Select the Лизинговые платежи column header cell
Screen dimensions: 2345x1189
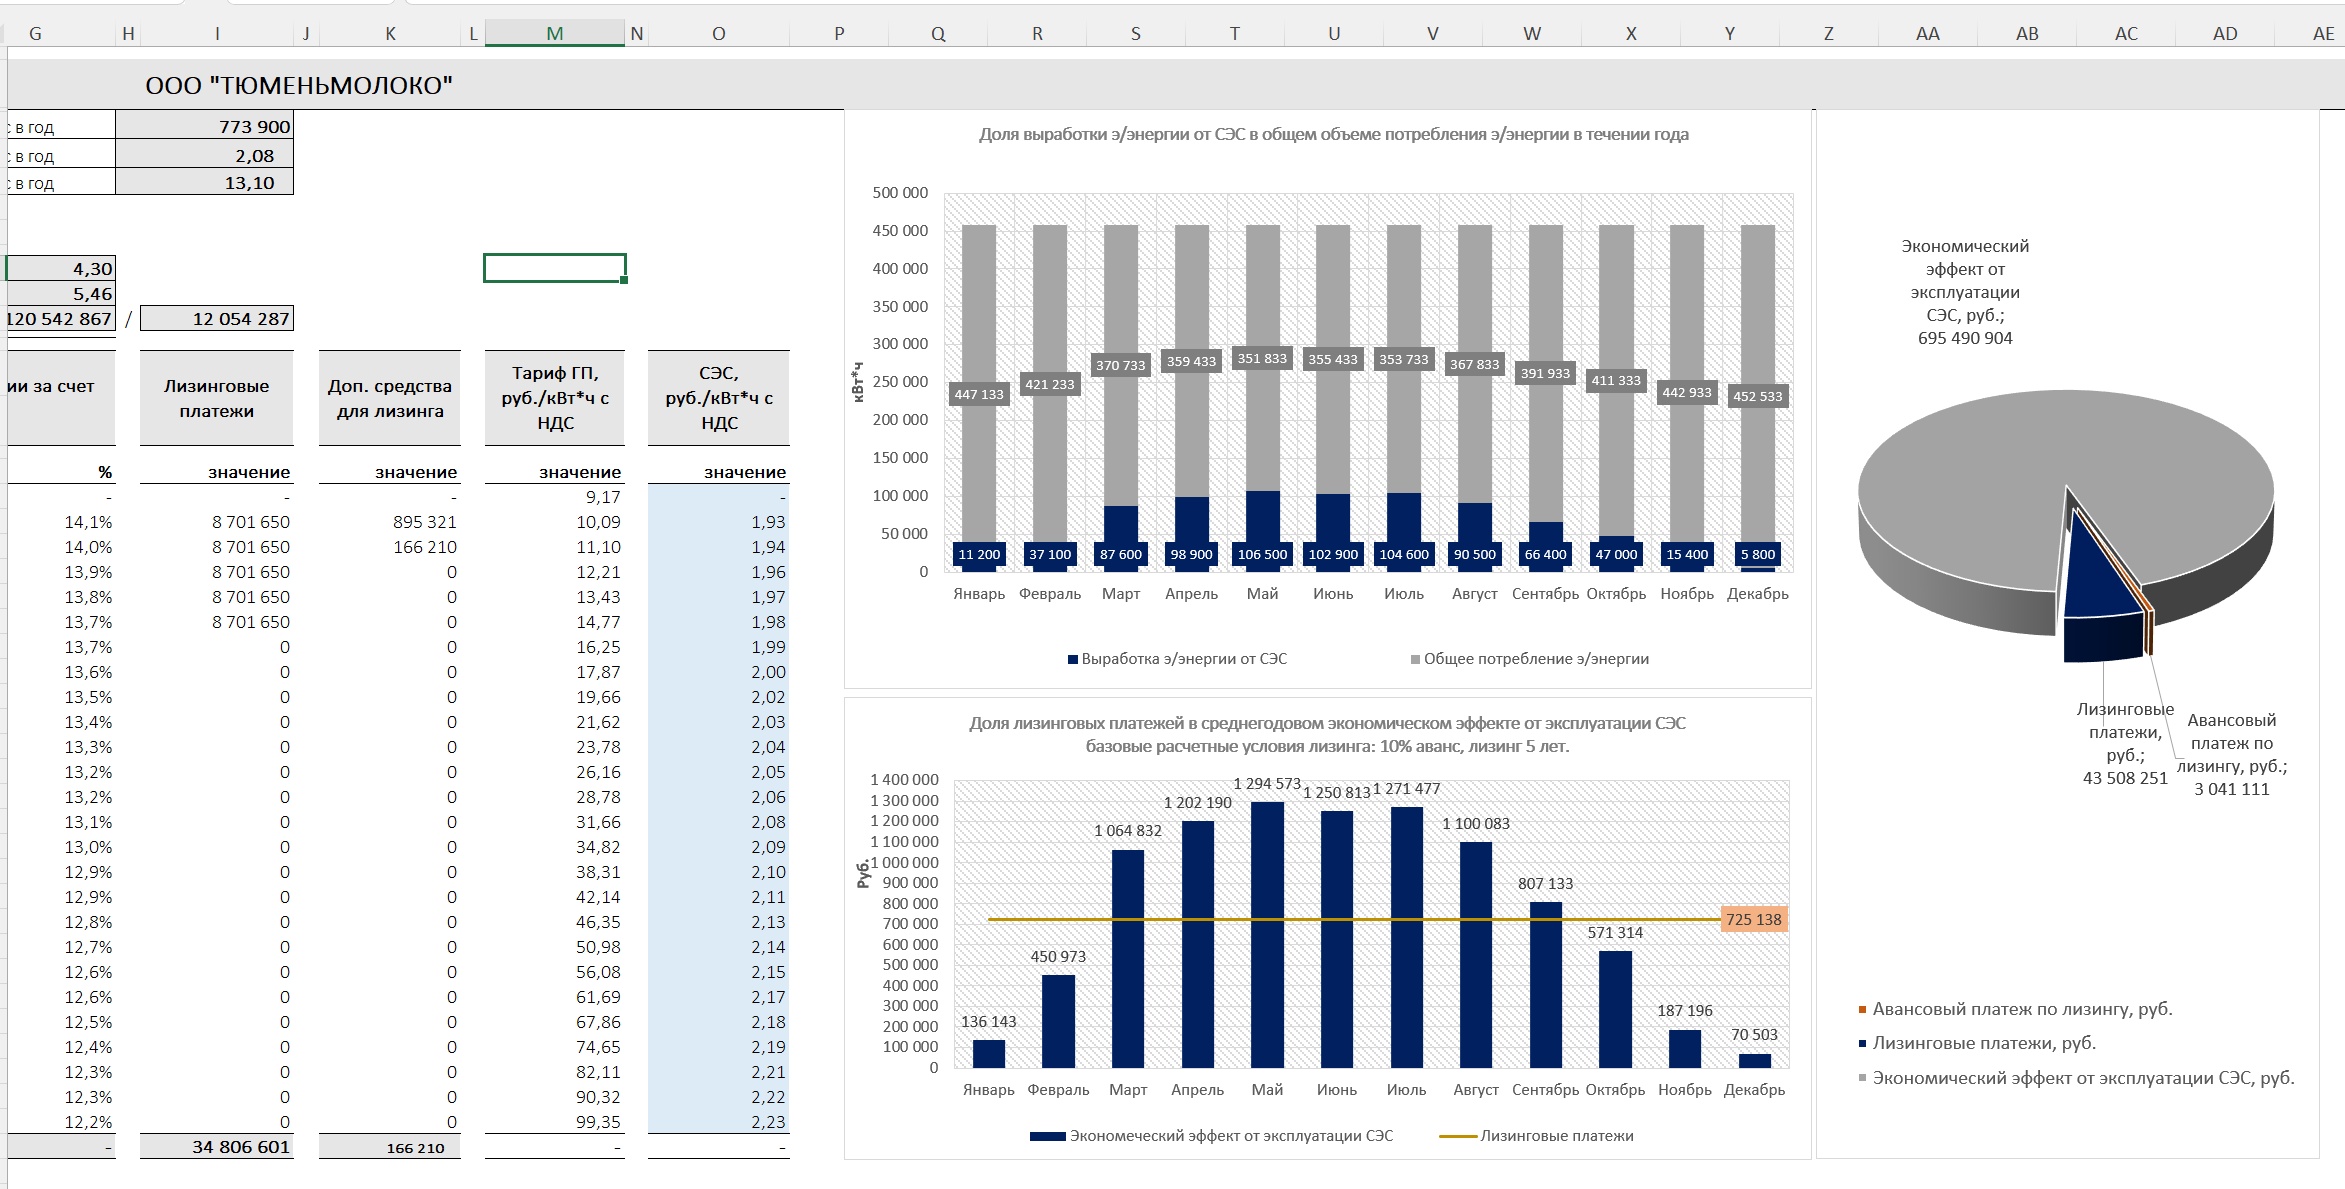[216, 398]
